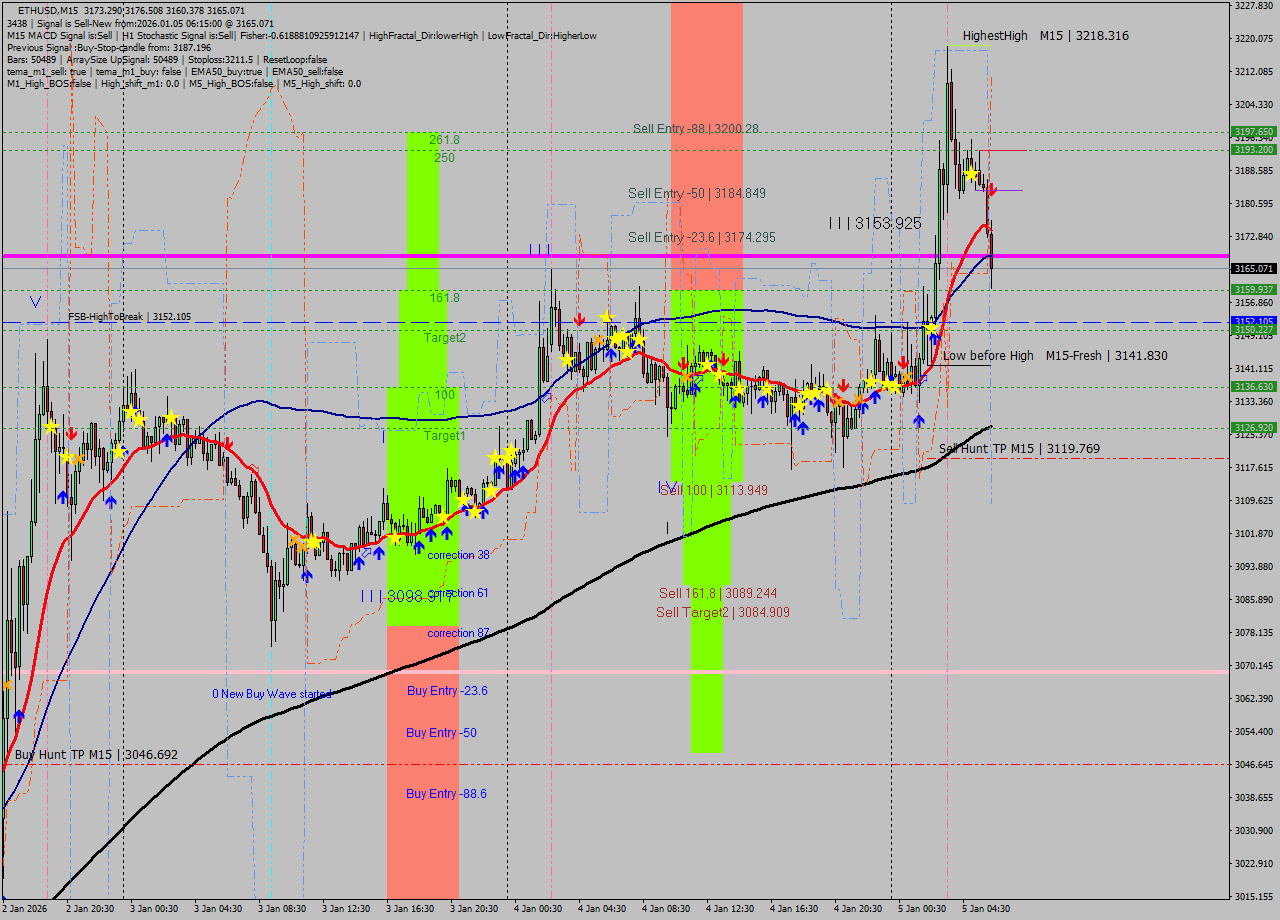Click the "Sell Hunt TP M15 | 3119.769" annotation

pos(1020,450)
